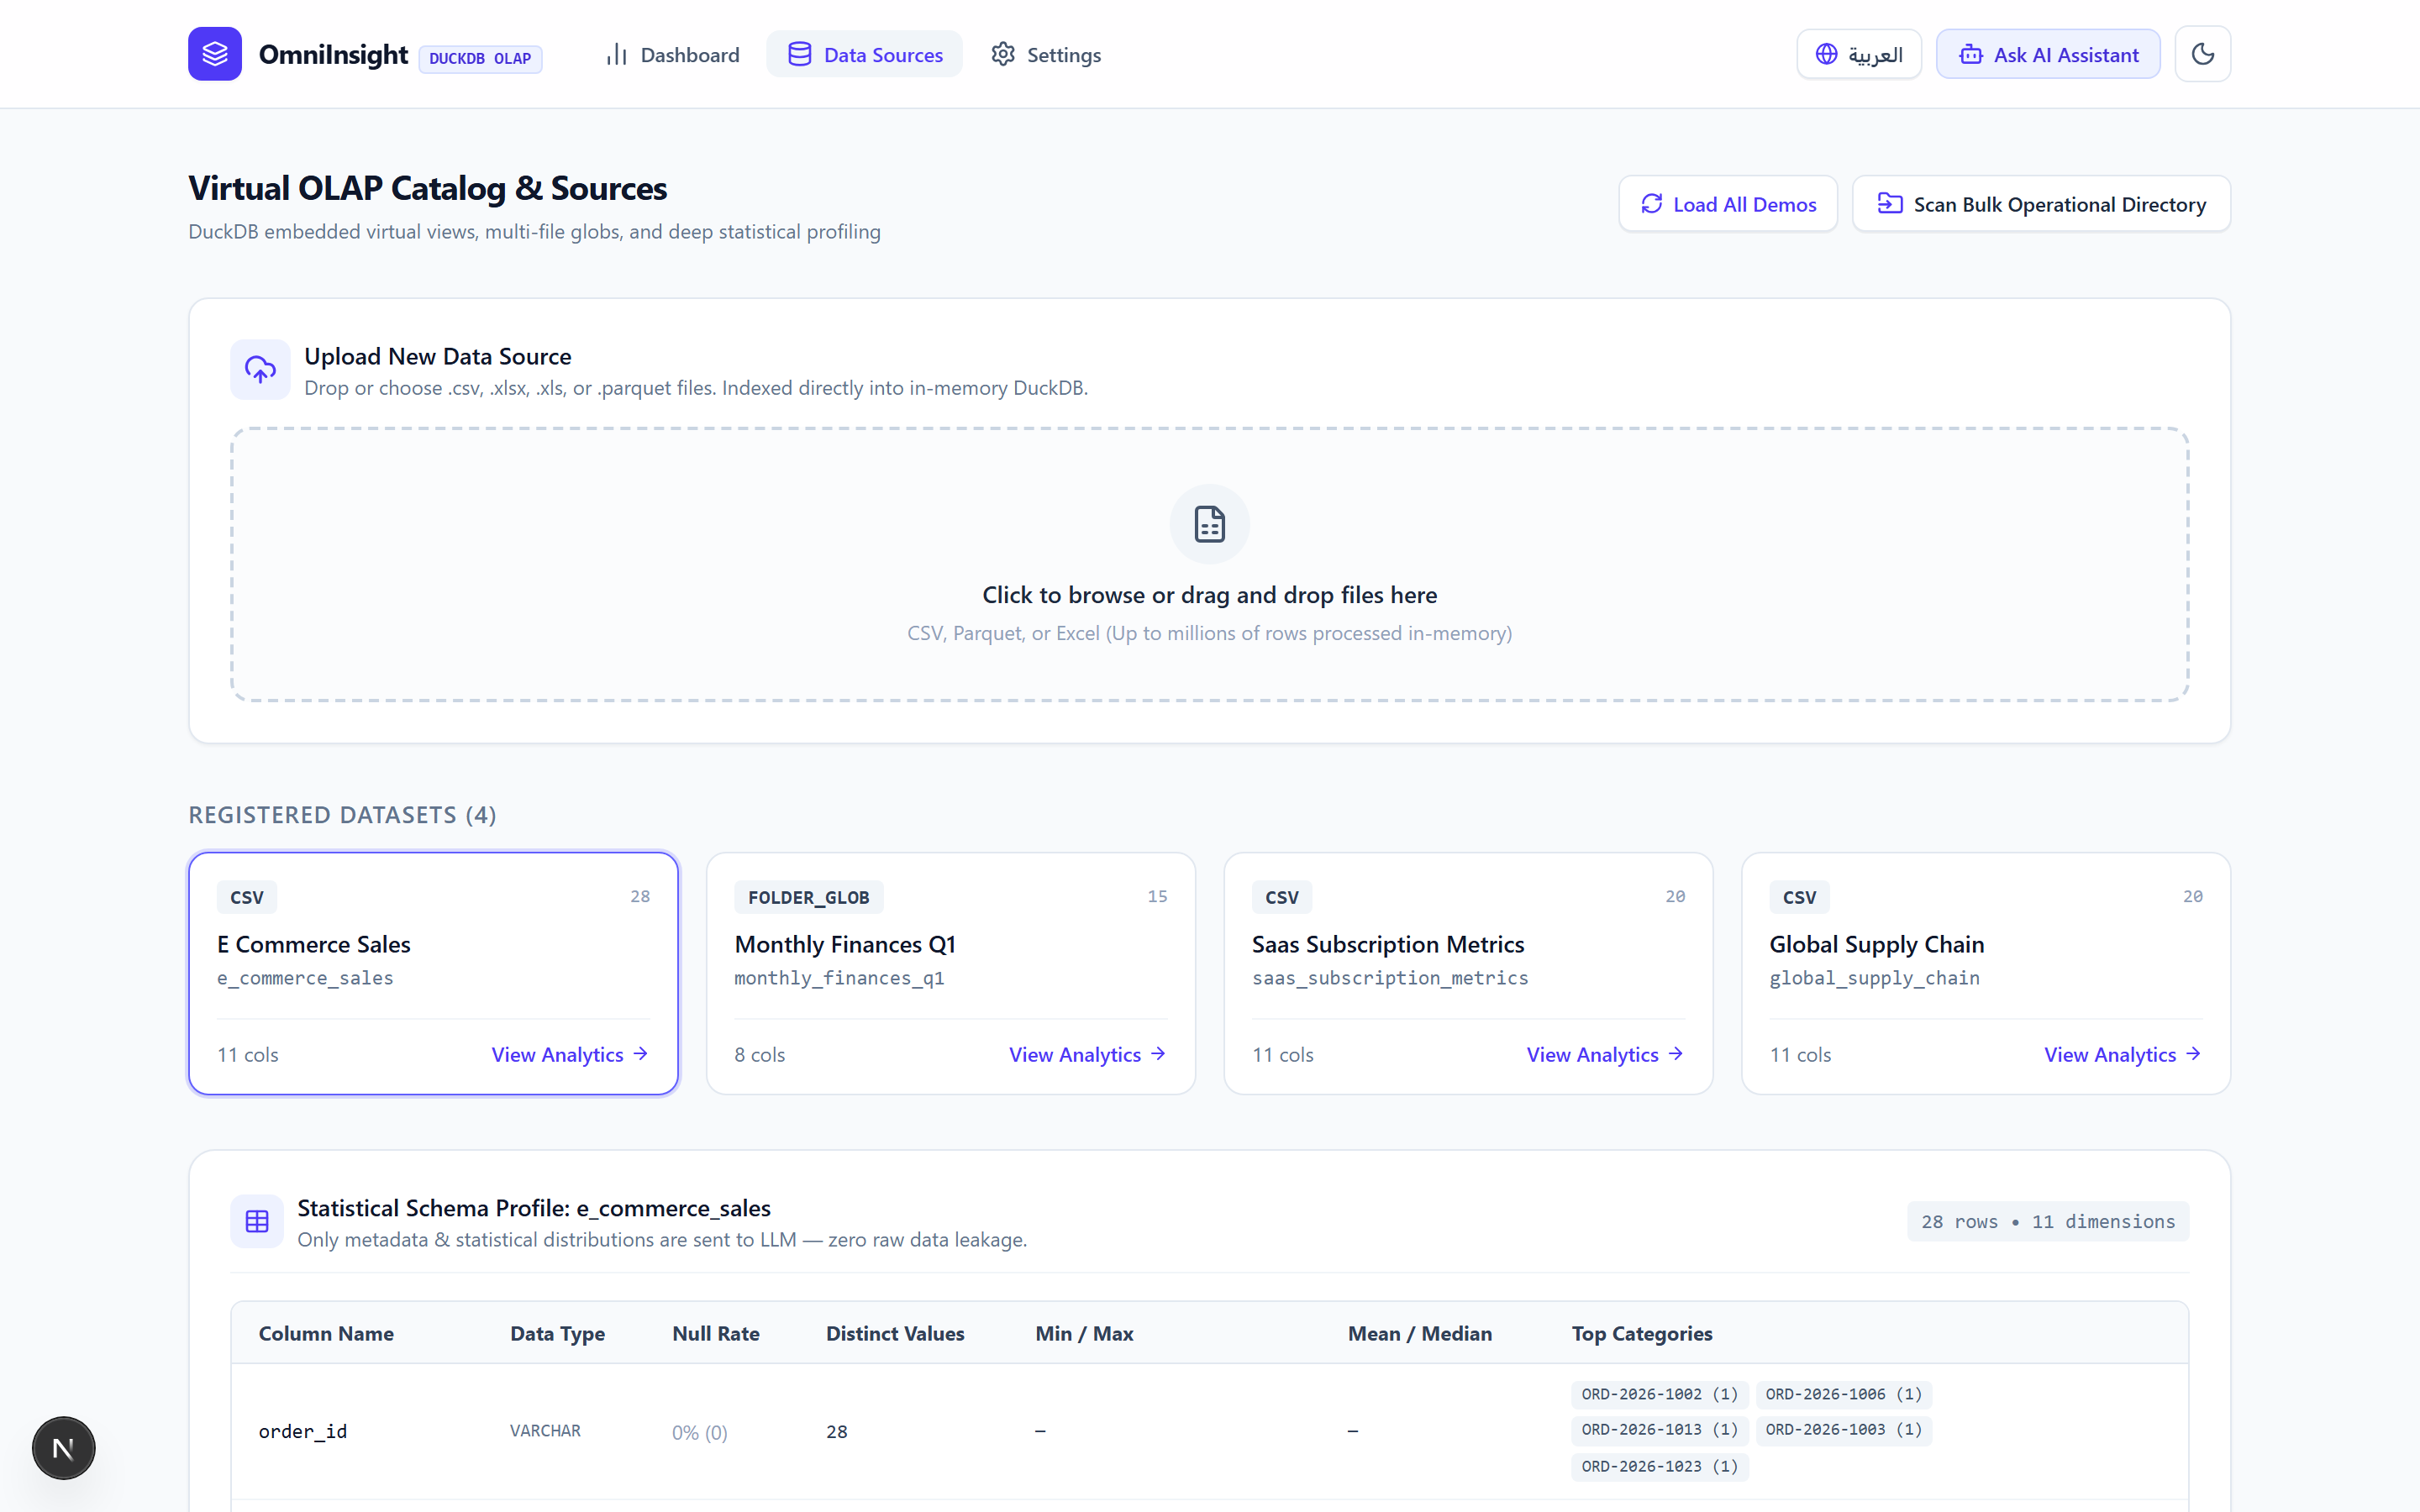
Task: Open View Analytics for Saas Subscription Metrics
Action: pos(1605,1054)
